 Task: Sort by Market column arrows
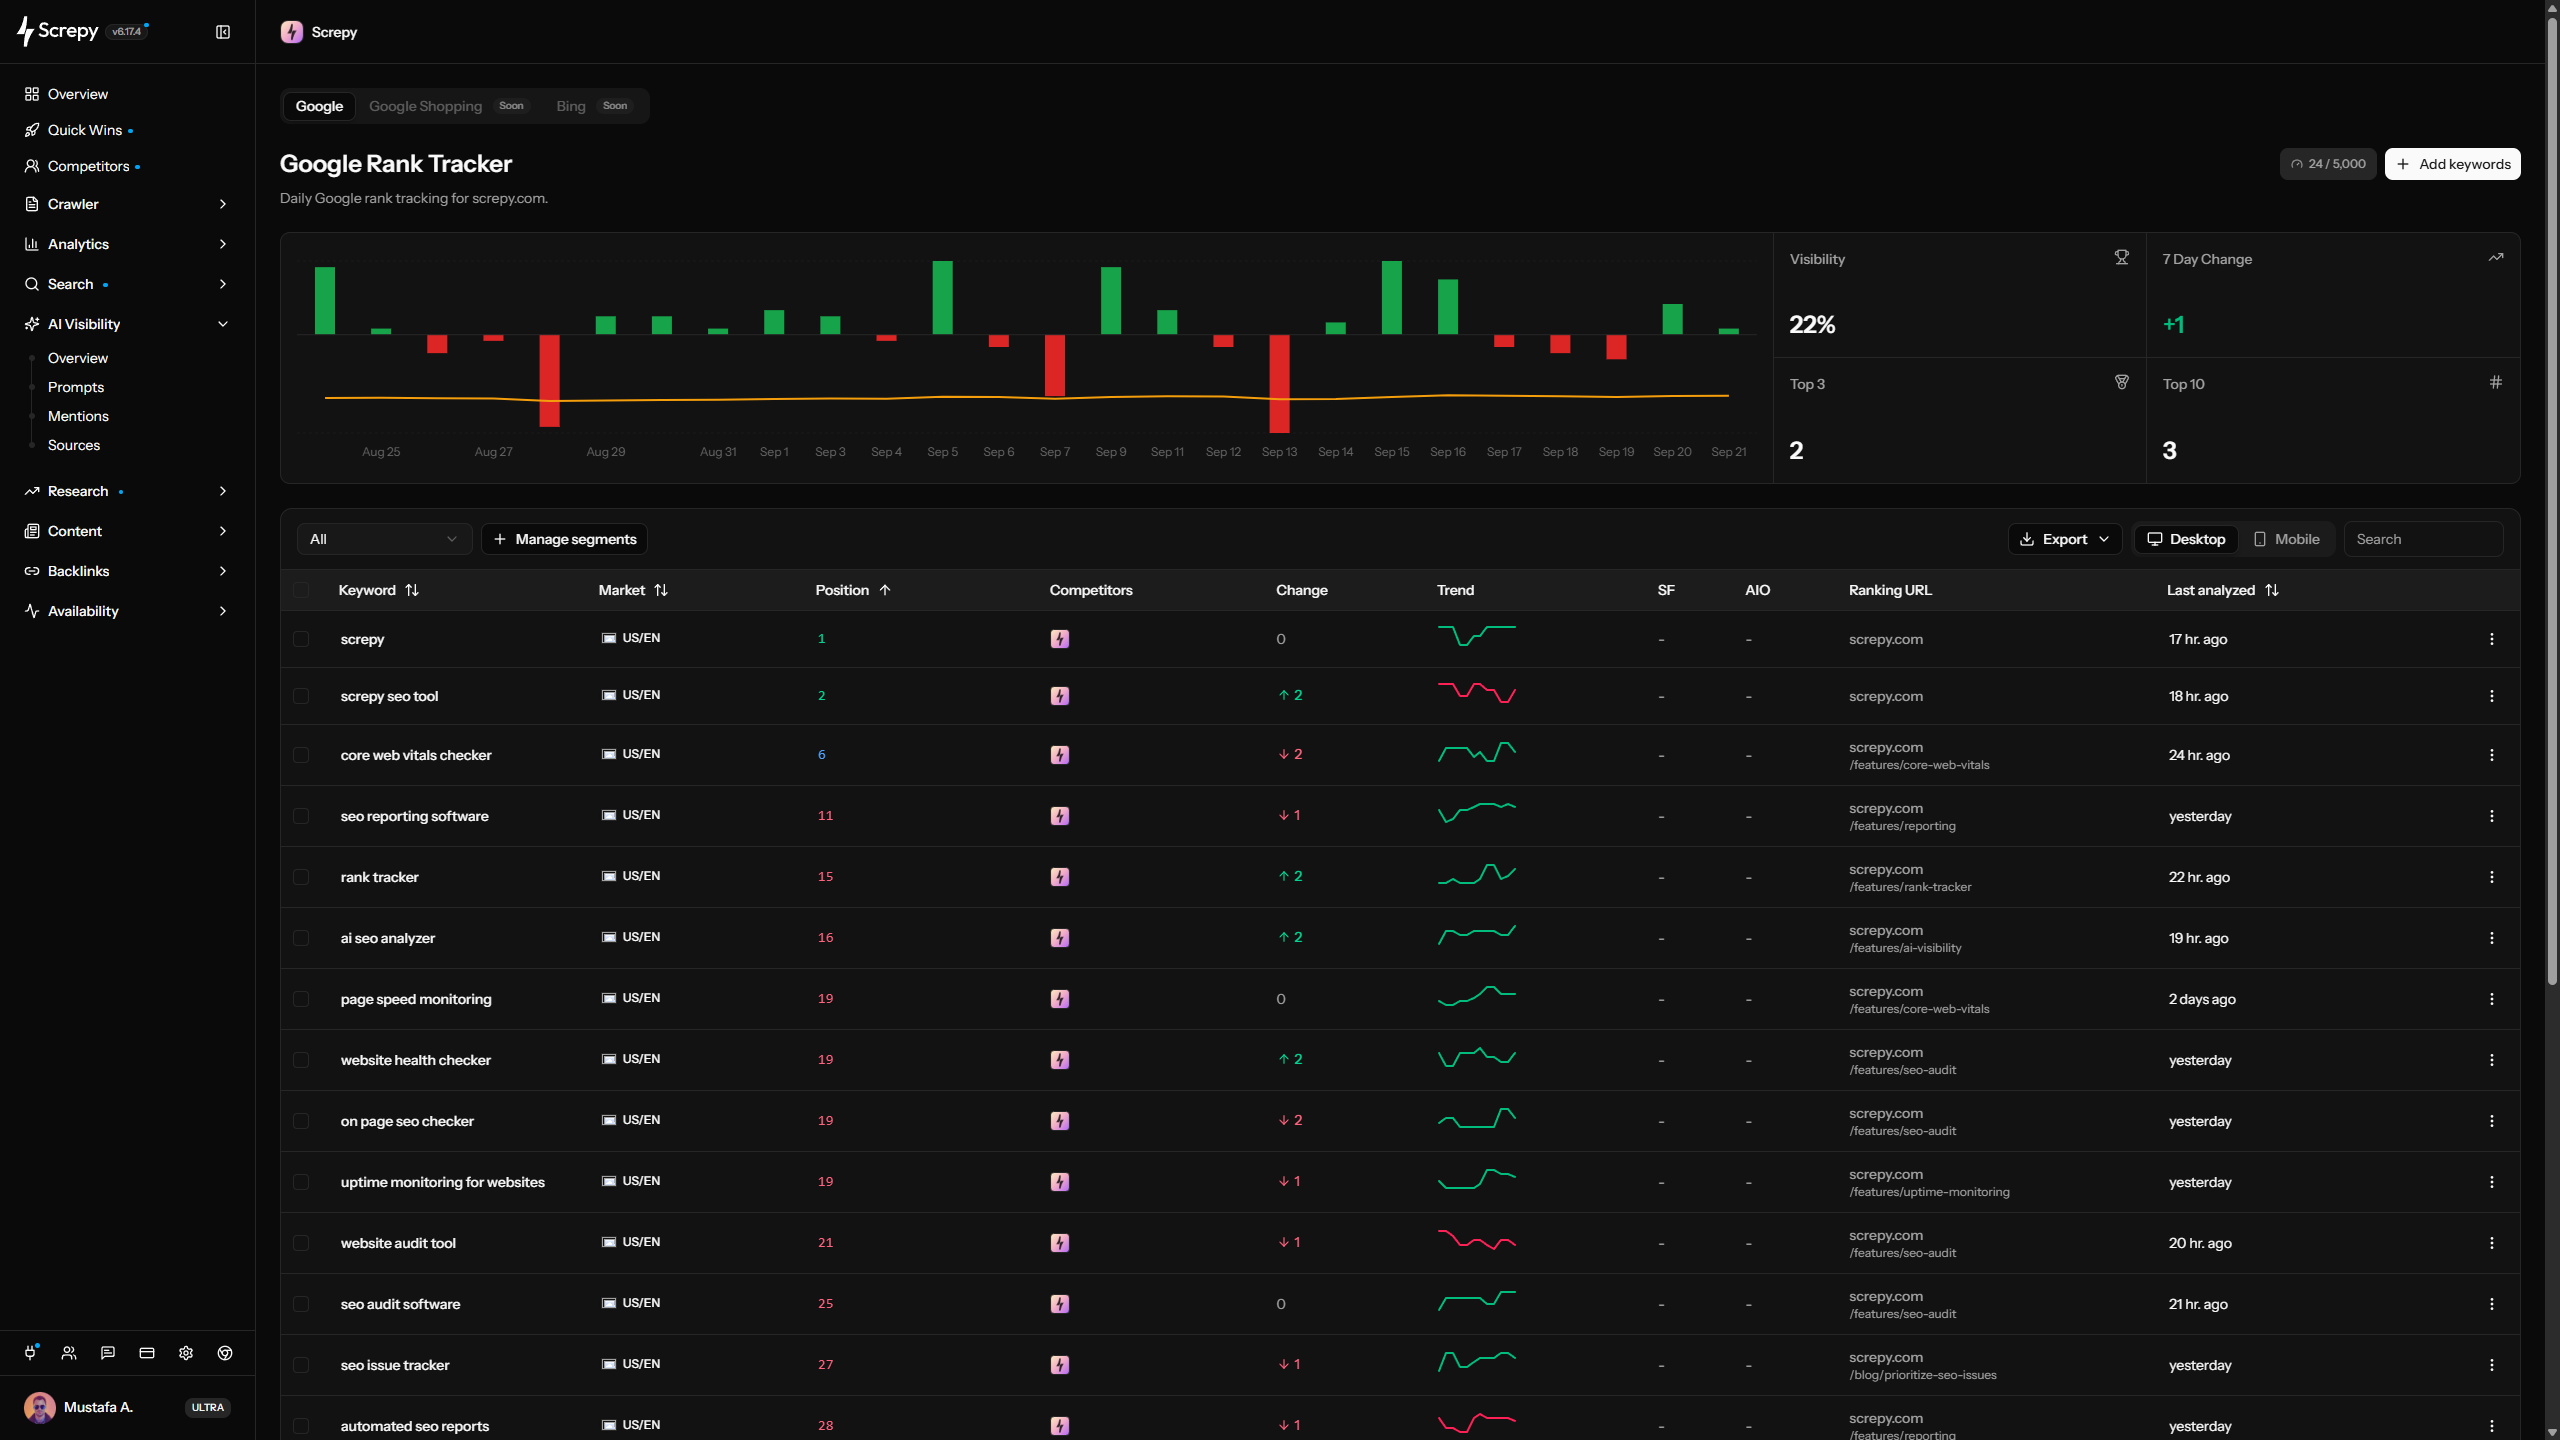[x=661, y=590]
